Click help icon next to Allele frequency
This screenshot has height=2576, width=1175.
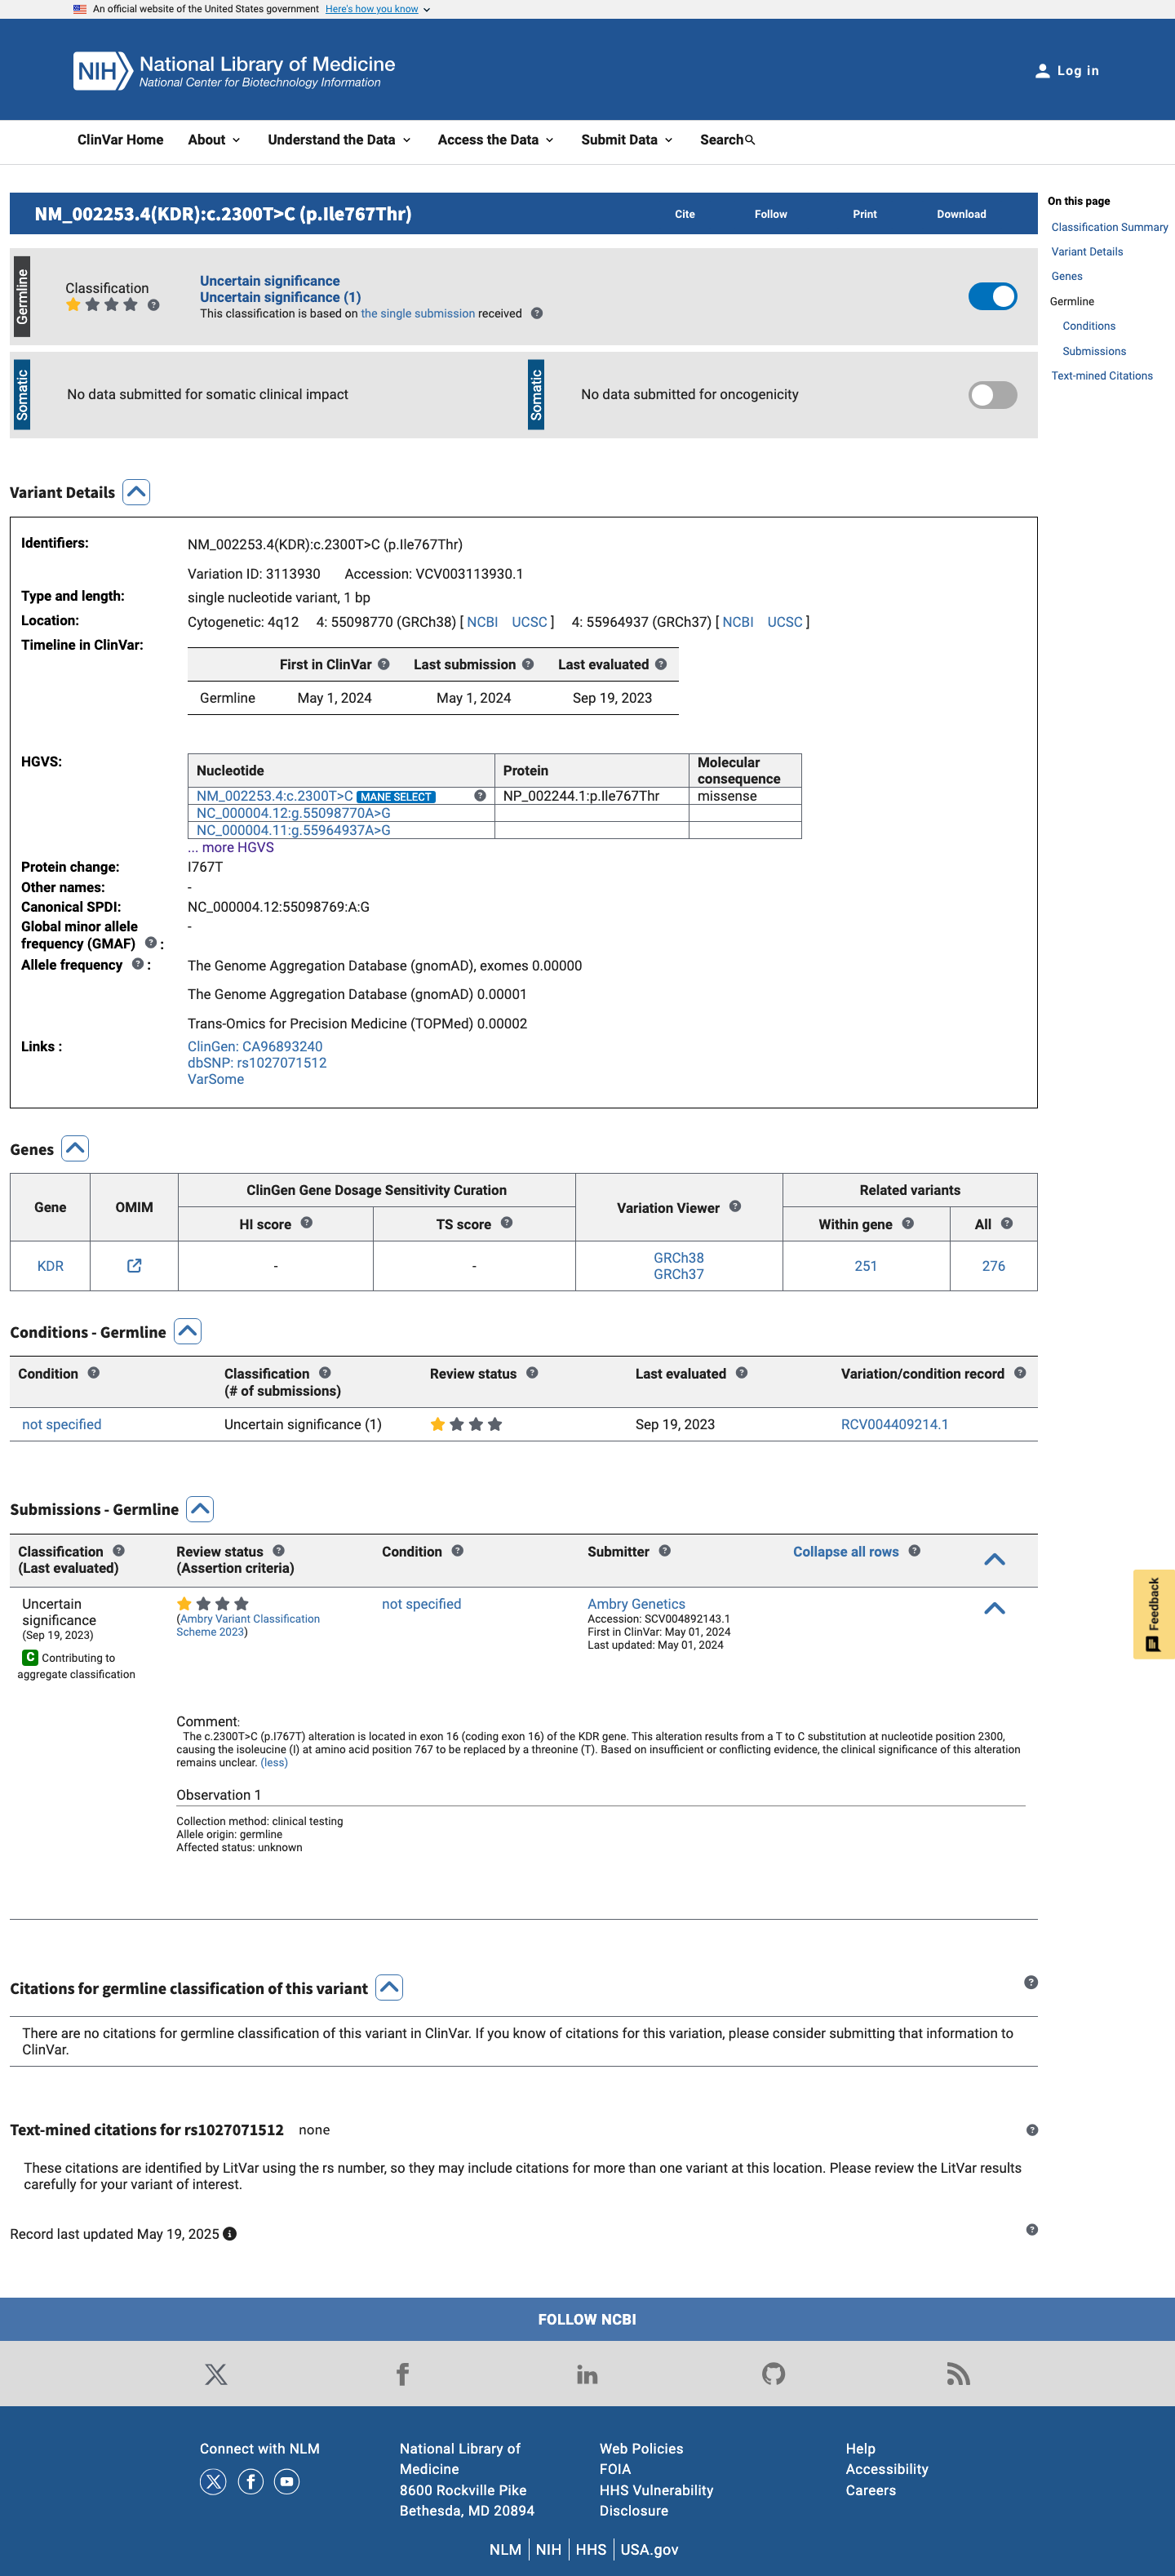138,964
